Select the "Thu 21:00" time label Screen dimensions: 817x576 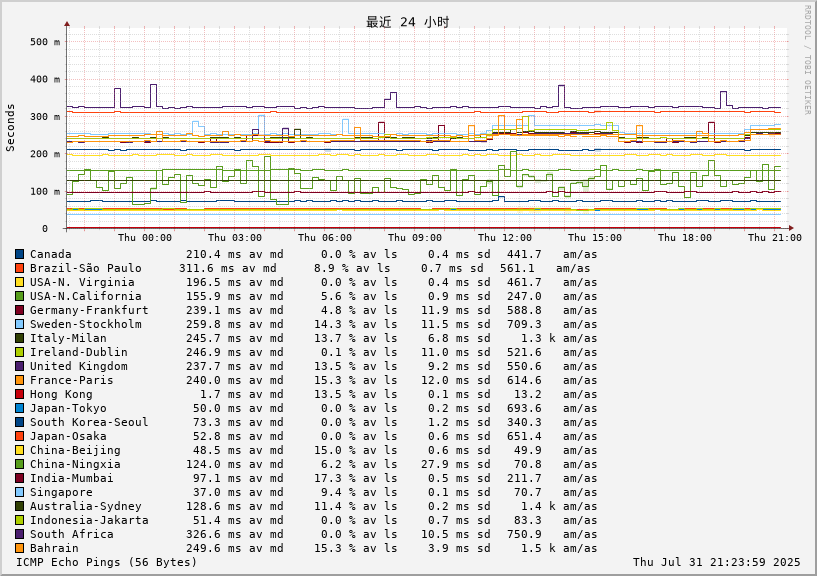click(x=775, y=238)
